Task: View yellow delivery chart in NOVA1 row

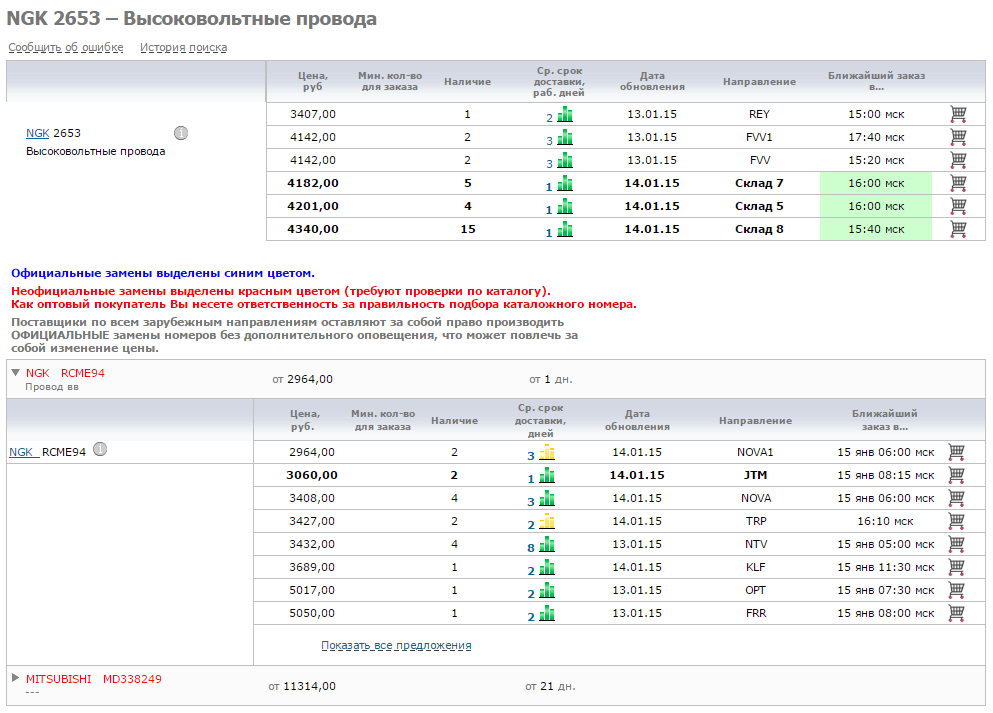Action: tap(547, 453)
